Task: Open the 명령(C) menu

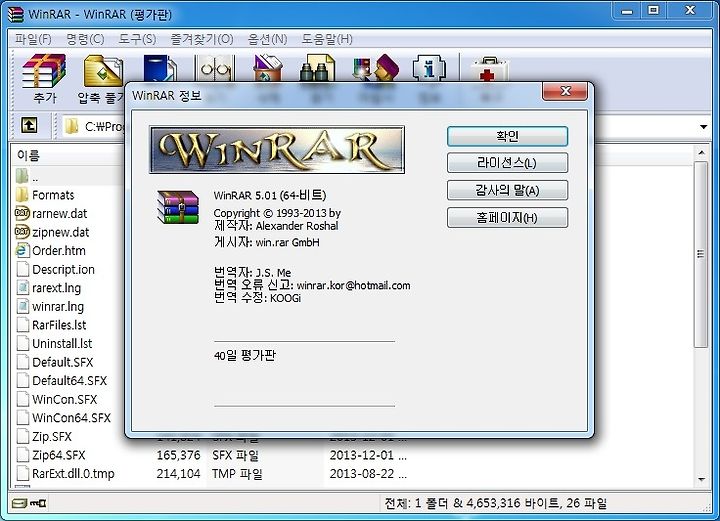Action: coord(85,39)
